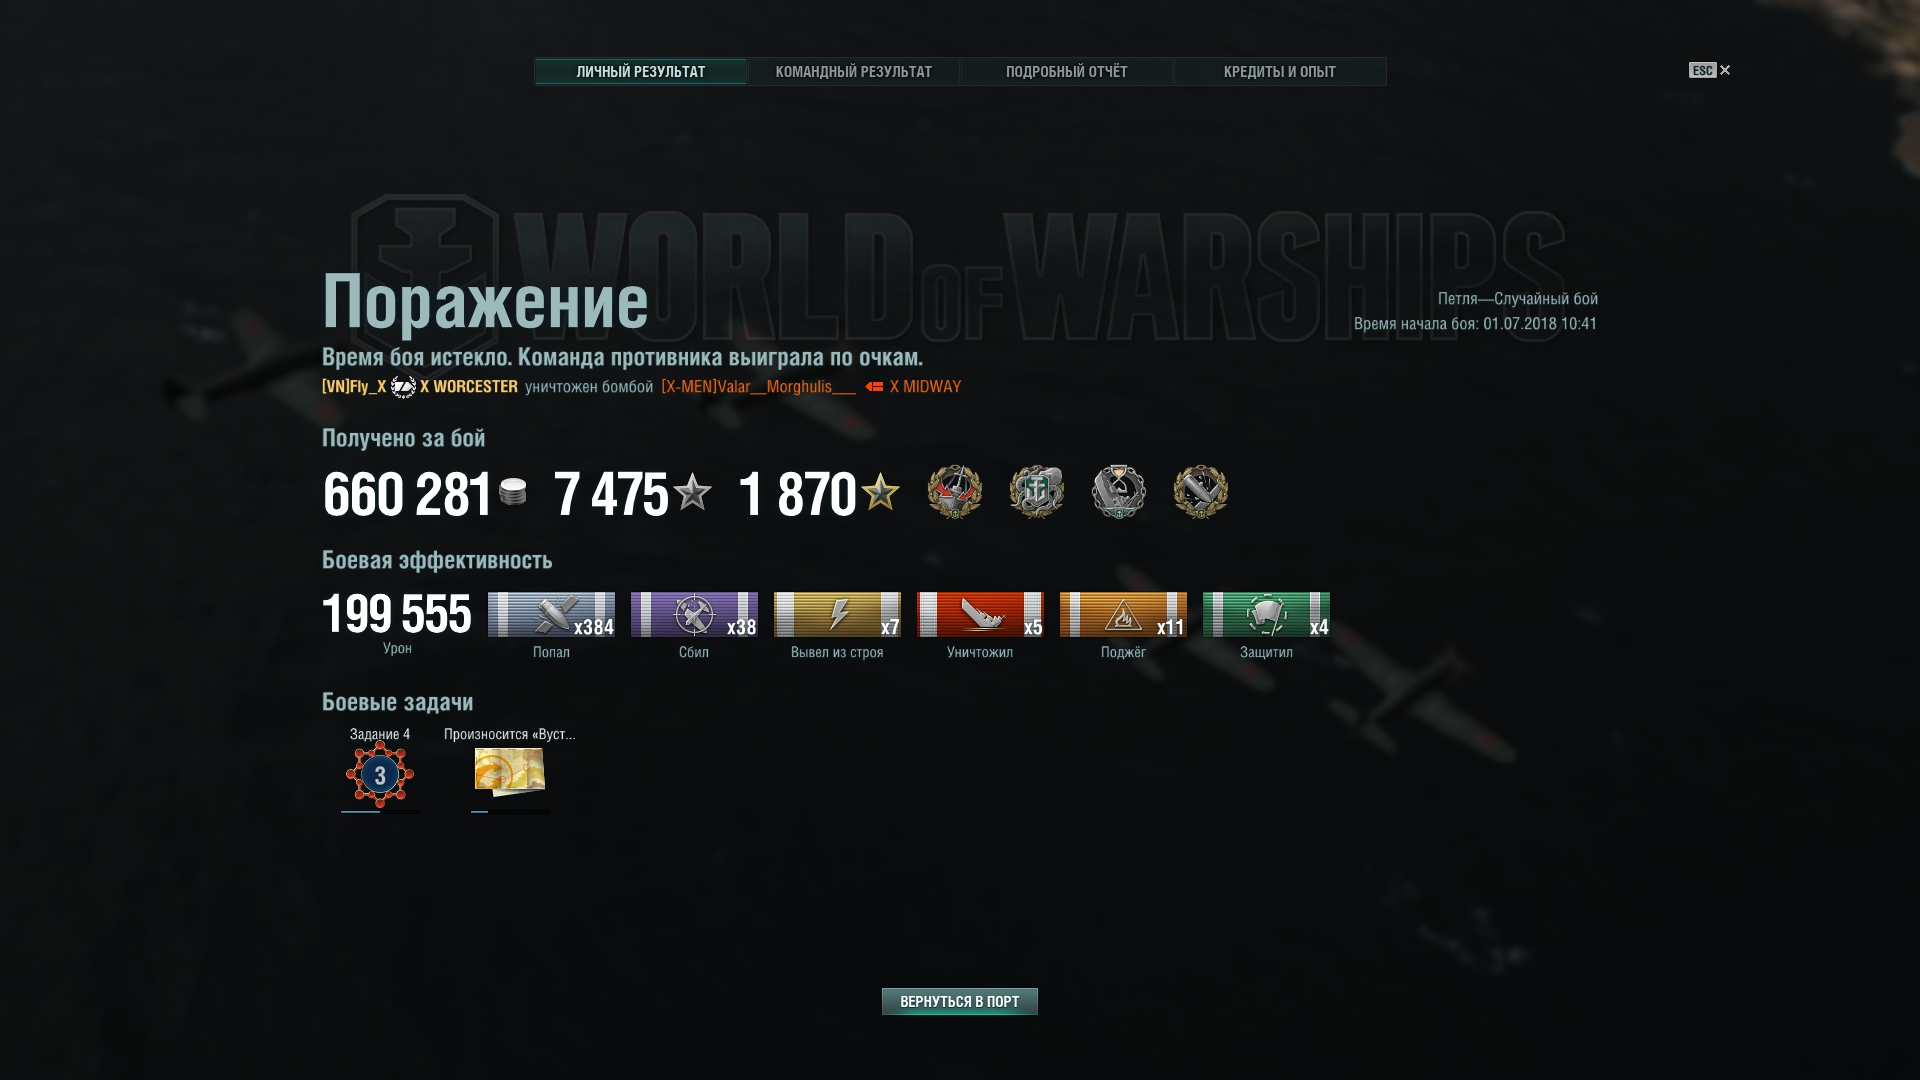Screen dimensions: 1920x1080
Task: Select the Кредиты и опыт tab
Action: (1279, 72)
